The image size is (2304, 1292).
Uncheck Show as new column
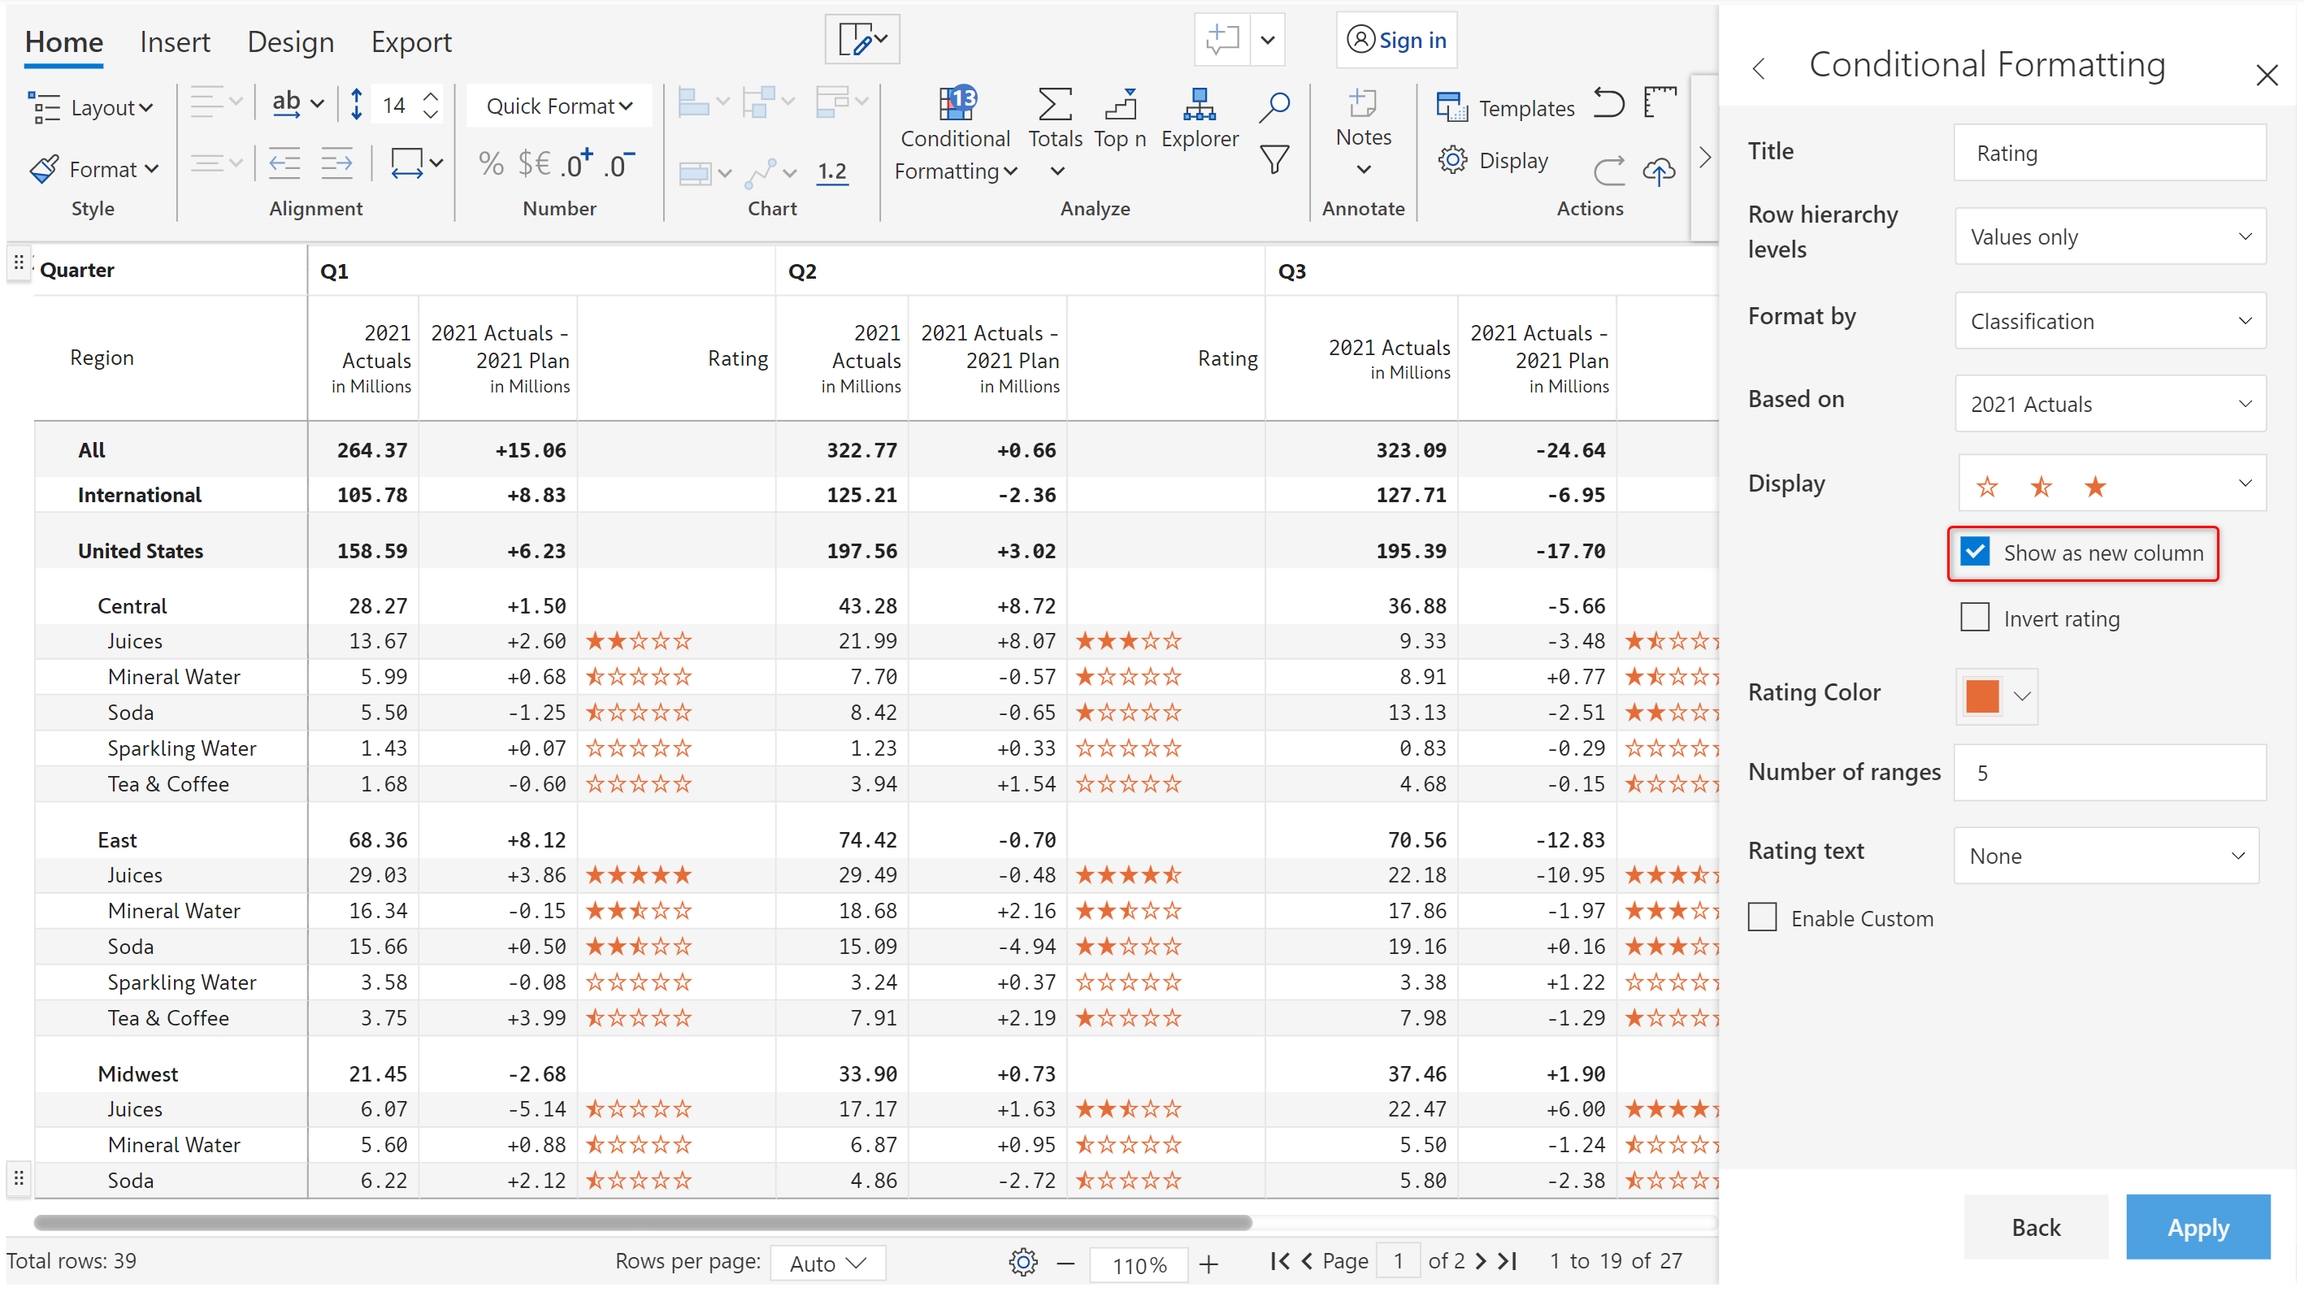[x=1975, y=552]
